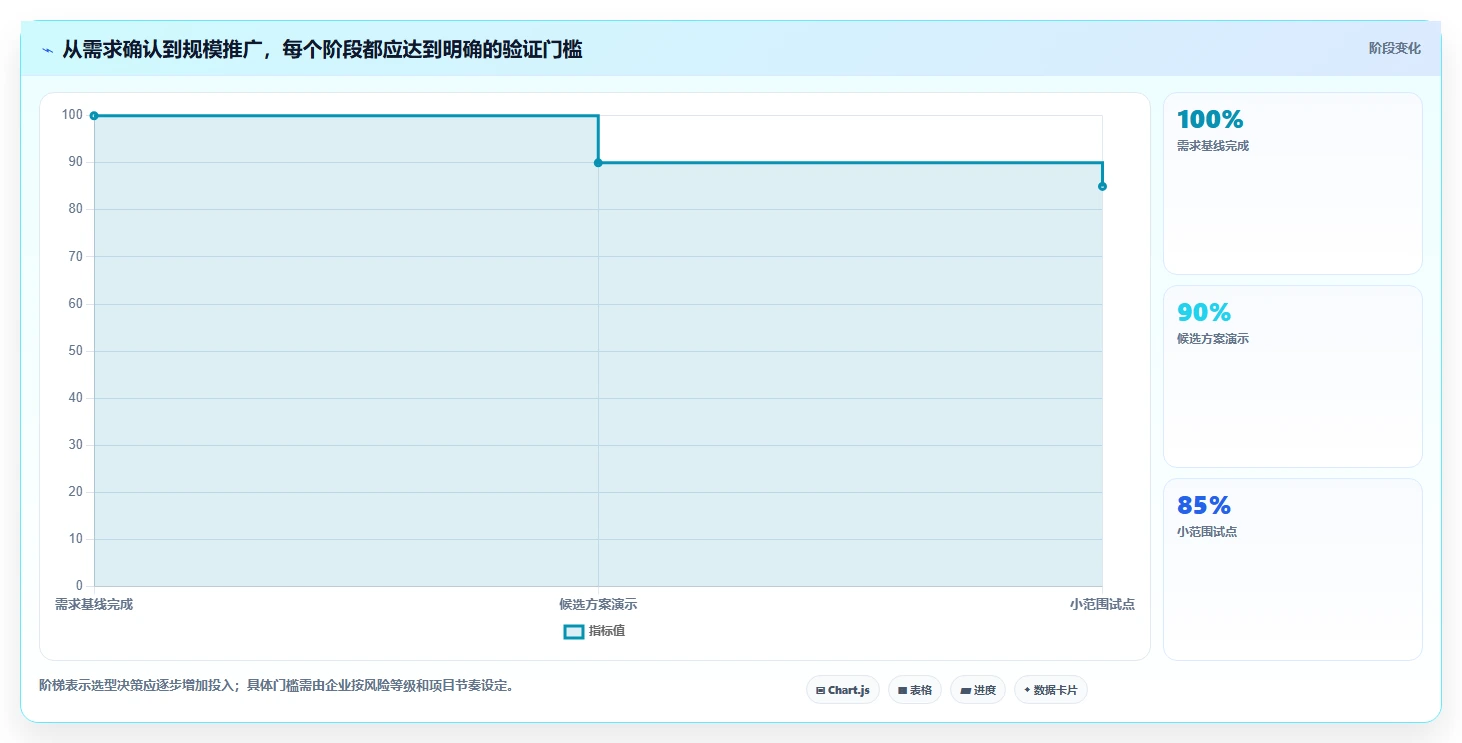Click the data point at 小范围试点 (85)

[1102, 186]
